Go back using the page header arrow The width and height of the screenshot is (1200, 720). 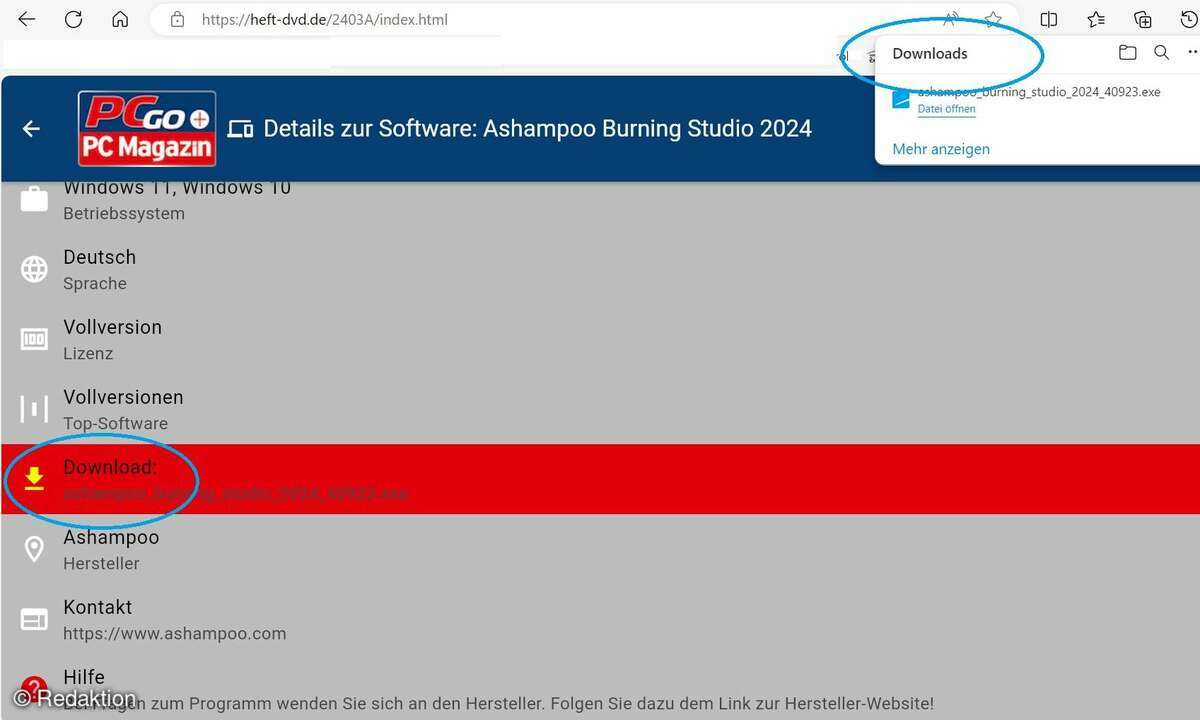[32, 129]
